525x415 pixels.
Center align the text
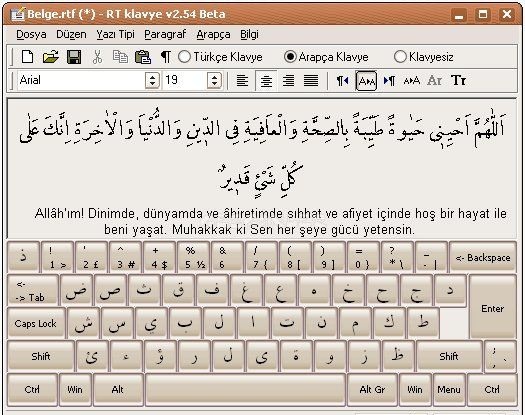pos(266,80)
